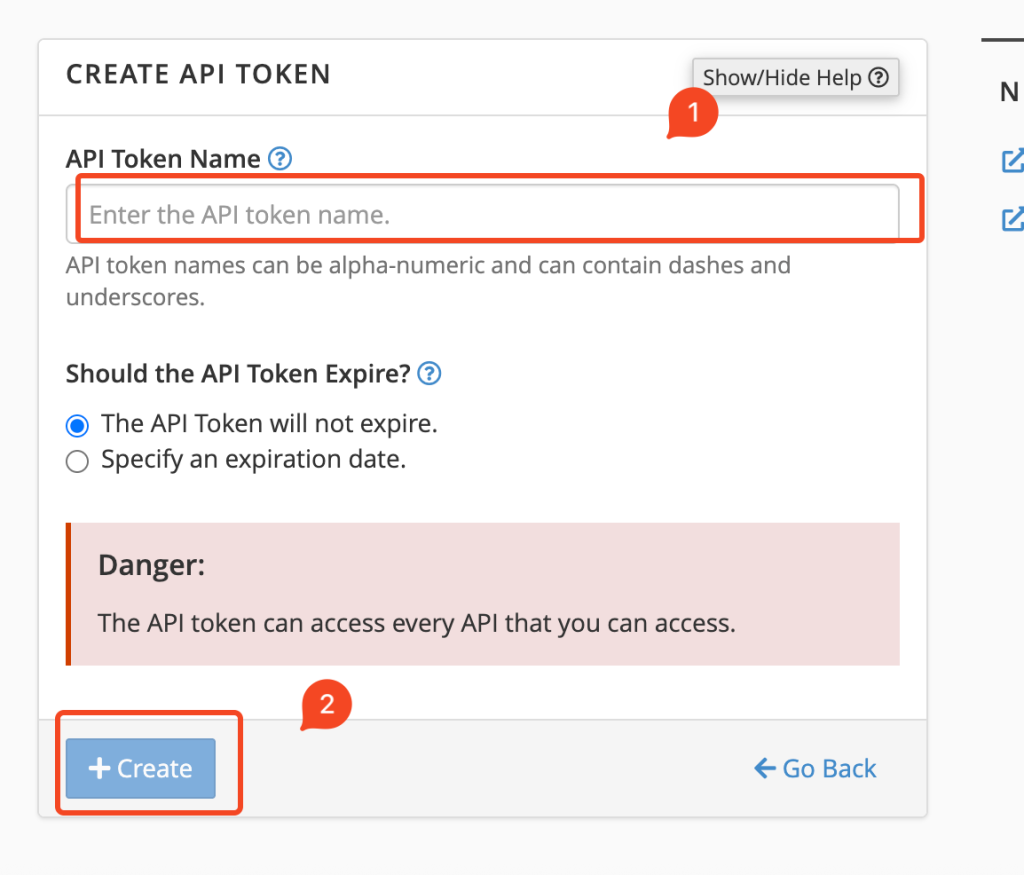Open the lower external link icon at right
The height and width of the screenshot is (875, 1024).
pyautogui.click(x=1012, y=218)
